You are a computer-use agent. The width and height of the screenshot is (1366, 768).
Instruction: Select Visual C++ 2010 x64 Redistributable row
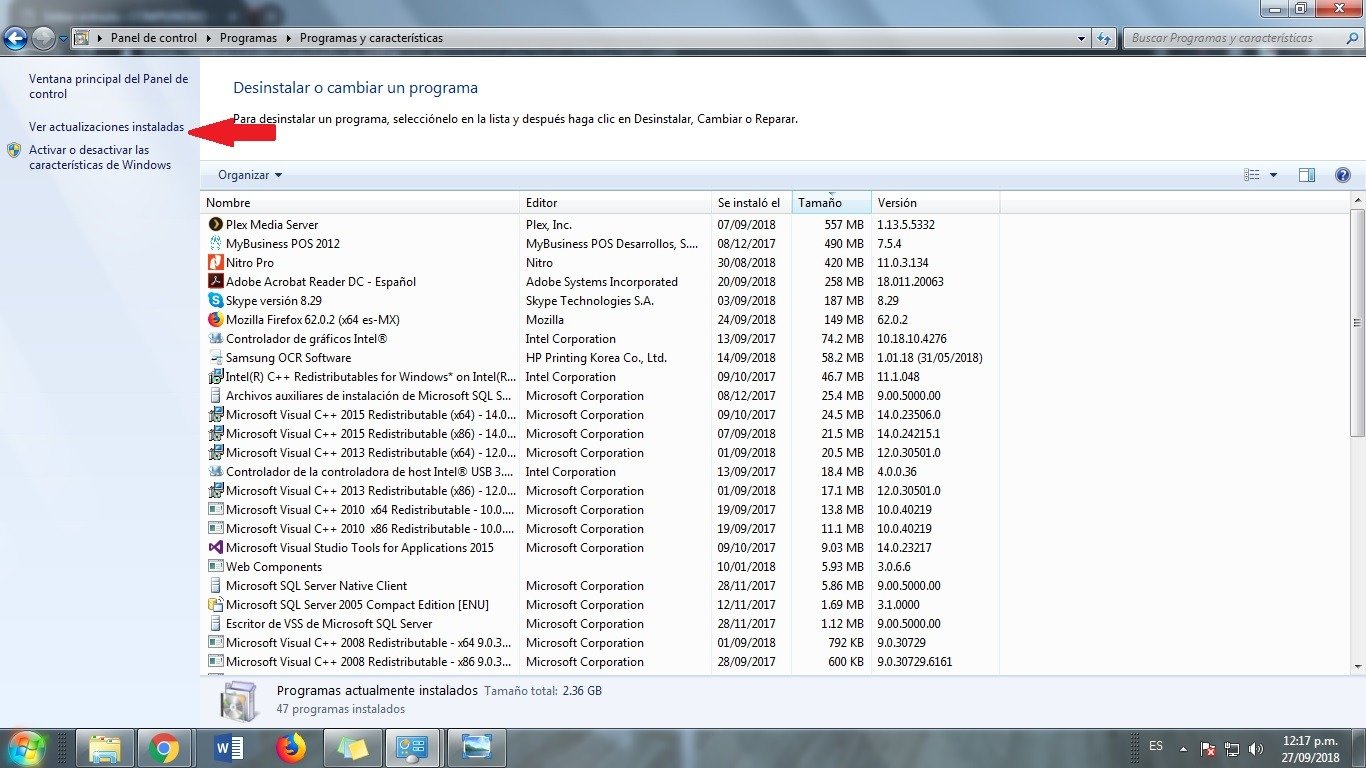(x=600, y=510)
